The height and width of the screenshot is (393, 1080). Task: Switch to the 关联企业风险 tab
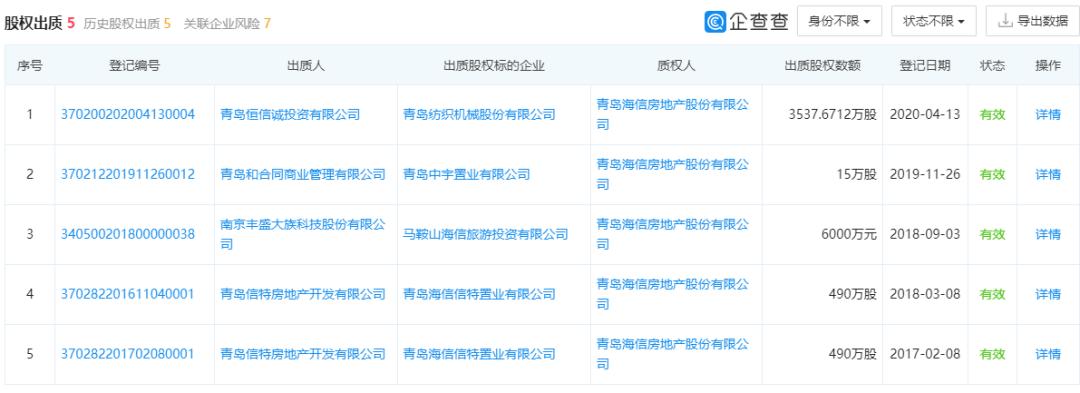click(227, 23)
